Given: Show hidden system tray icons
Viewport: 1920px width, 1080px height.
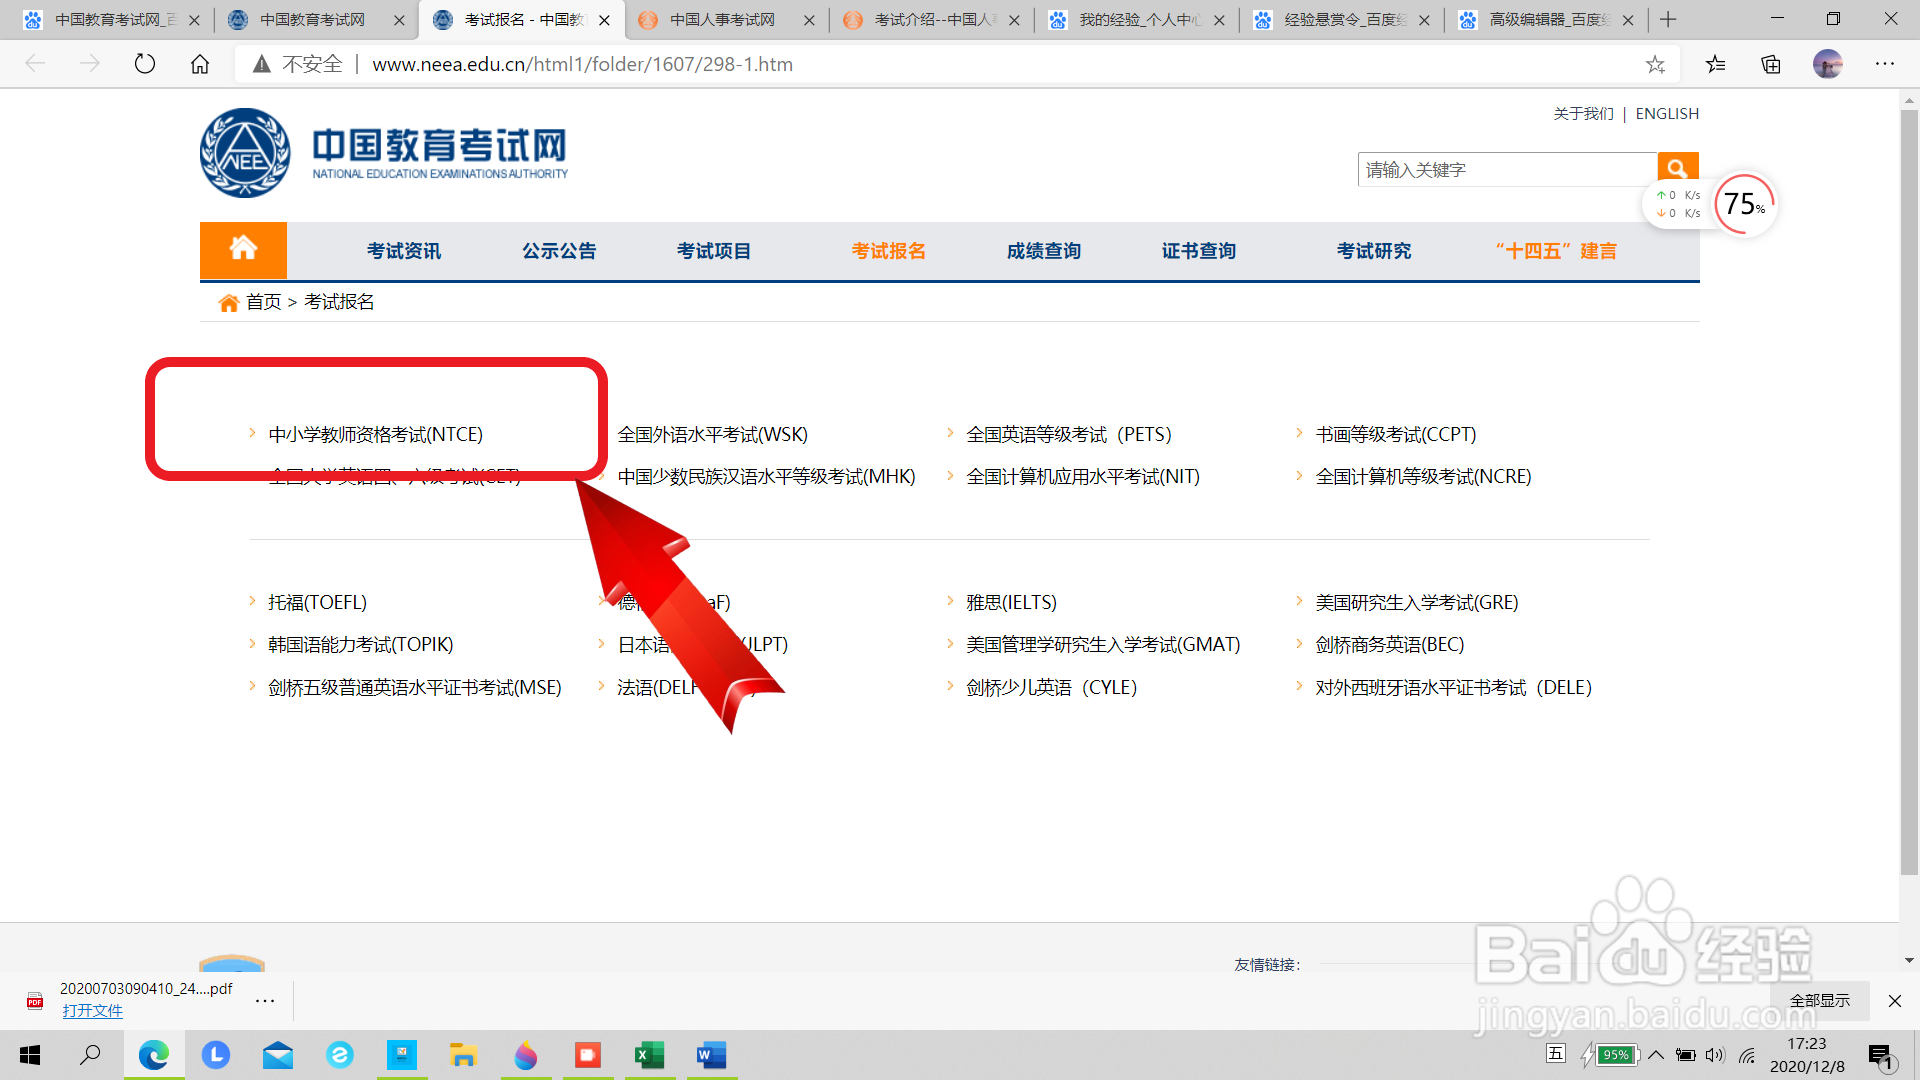Looking at the screenshot, I should click(1657, 1055).
